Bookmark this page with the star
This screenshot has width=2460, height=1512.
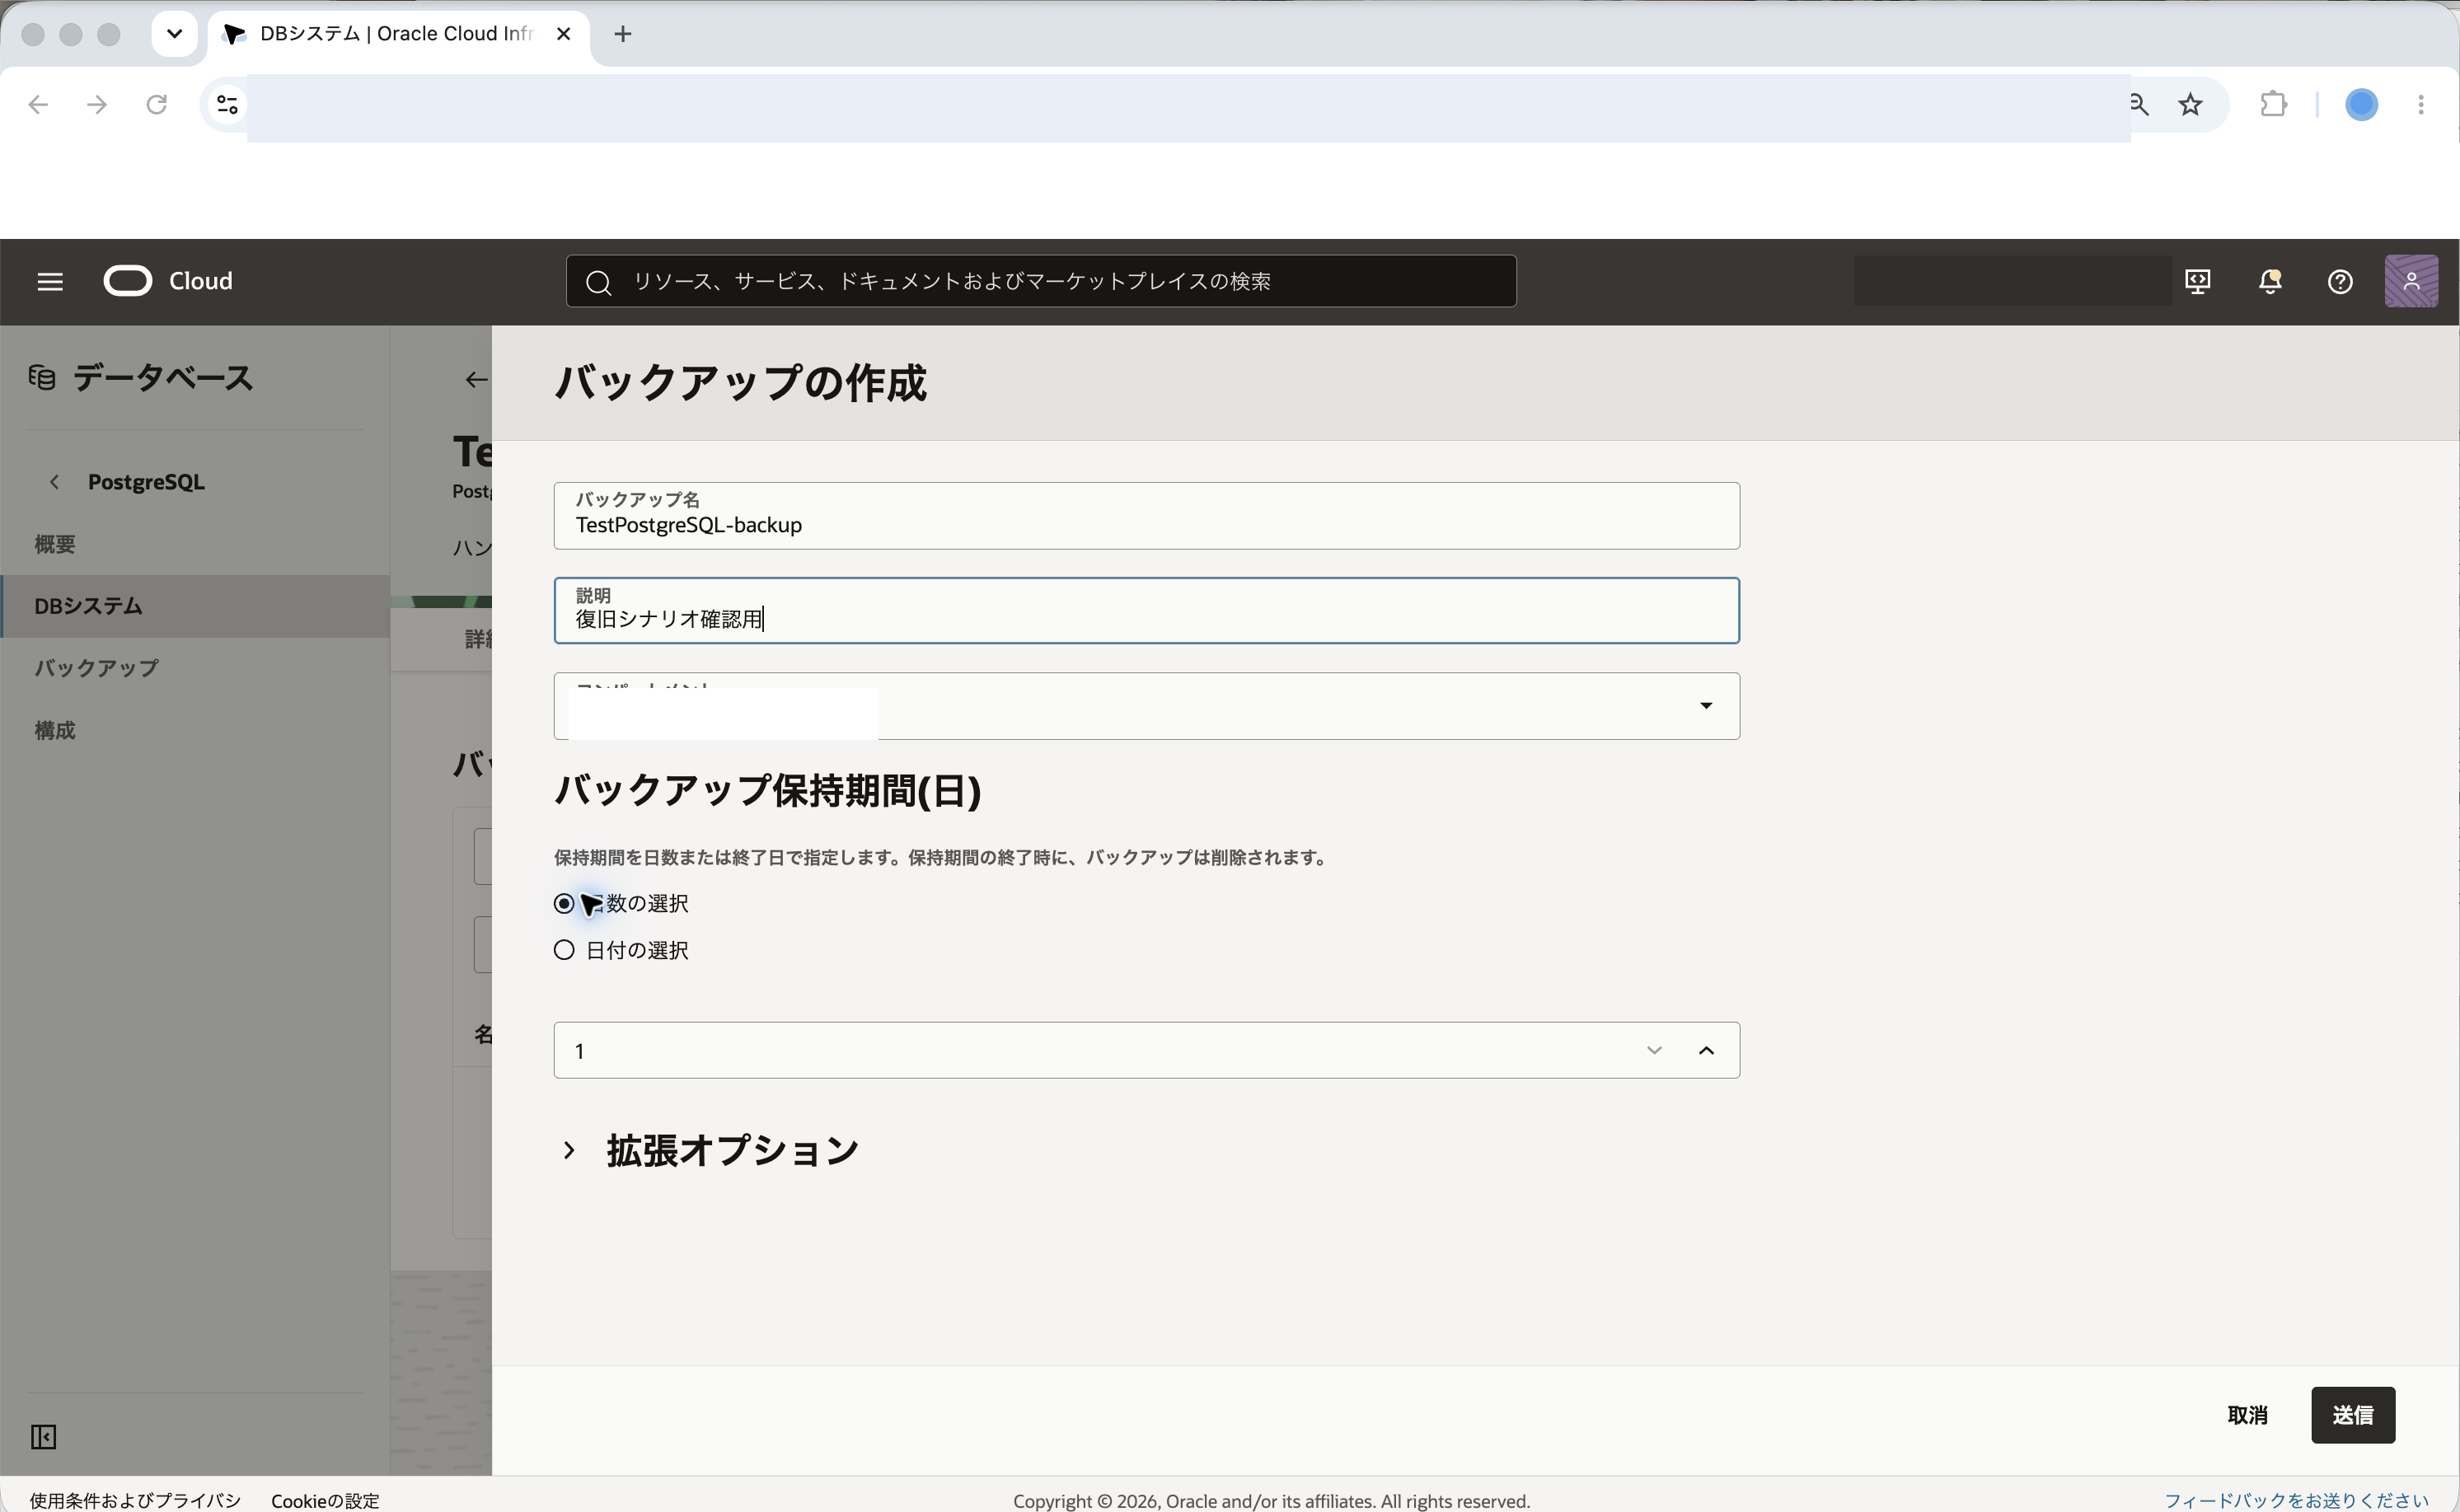coord(2190,104)
